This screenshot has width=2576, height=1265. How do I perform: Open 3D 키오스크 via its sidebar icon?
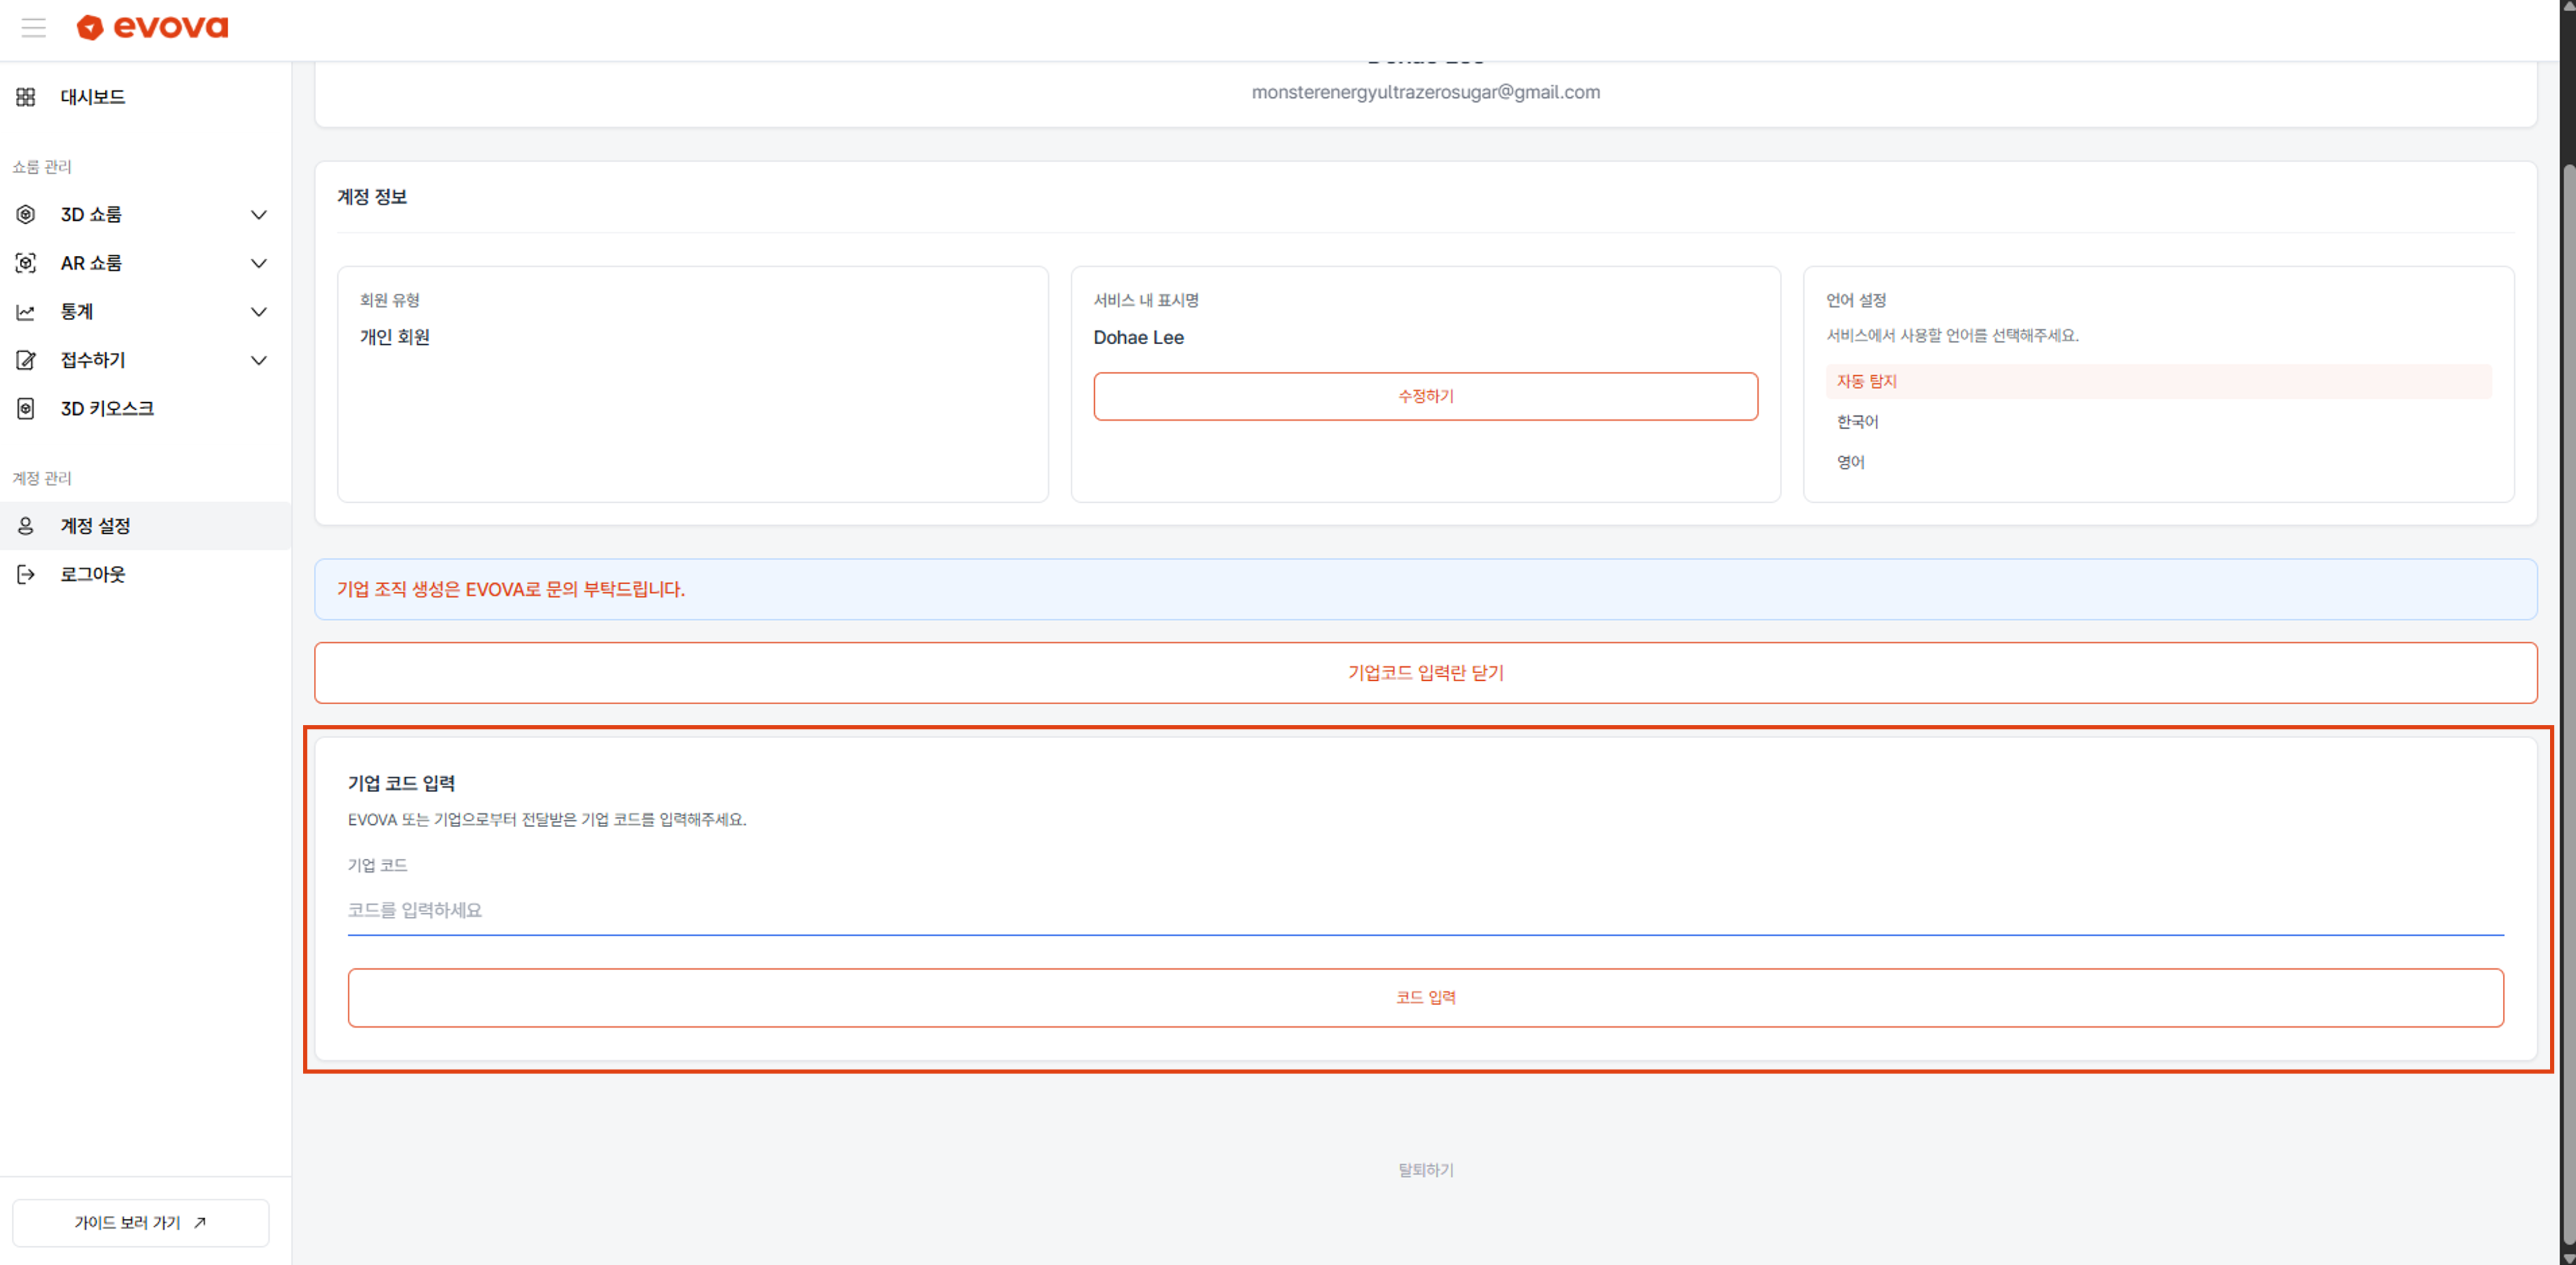pos(24,408)
